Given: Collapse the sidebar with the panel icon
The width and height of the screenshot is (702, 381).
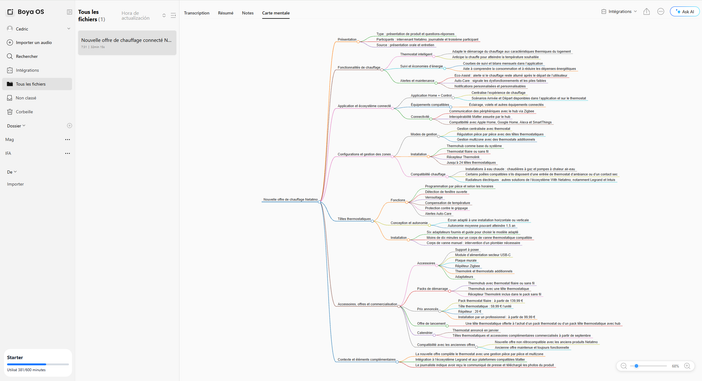Looking at the screenshot, I should coord(69,12).
